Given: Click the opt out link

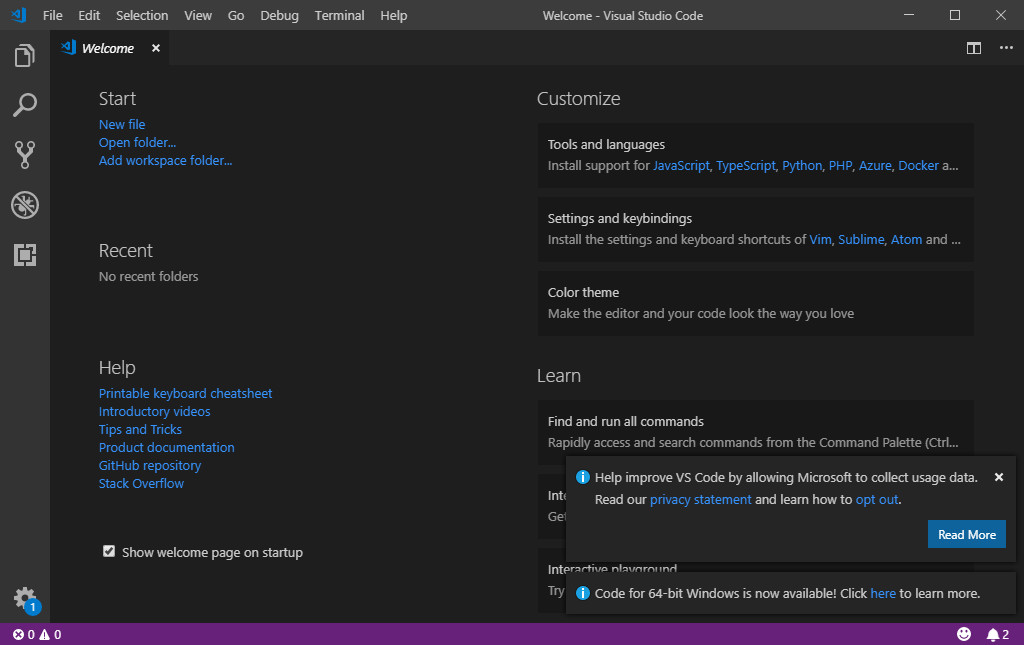Looking at the screenshot, I should coord(877,499).
